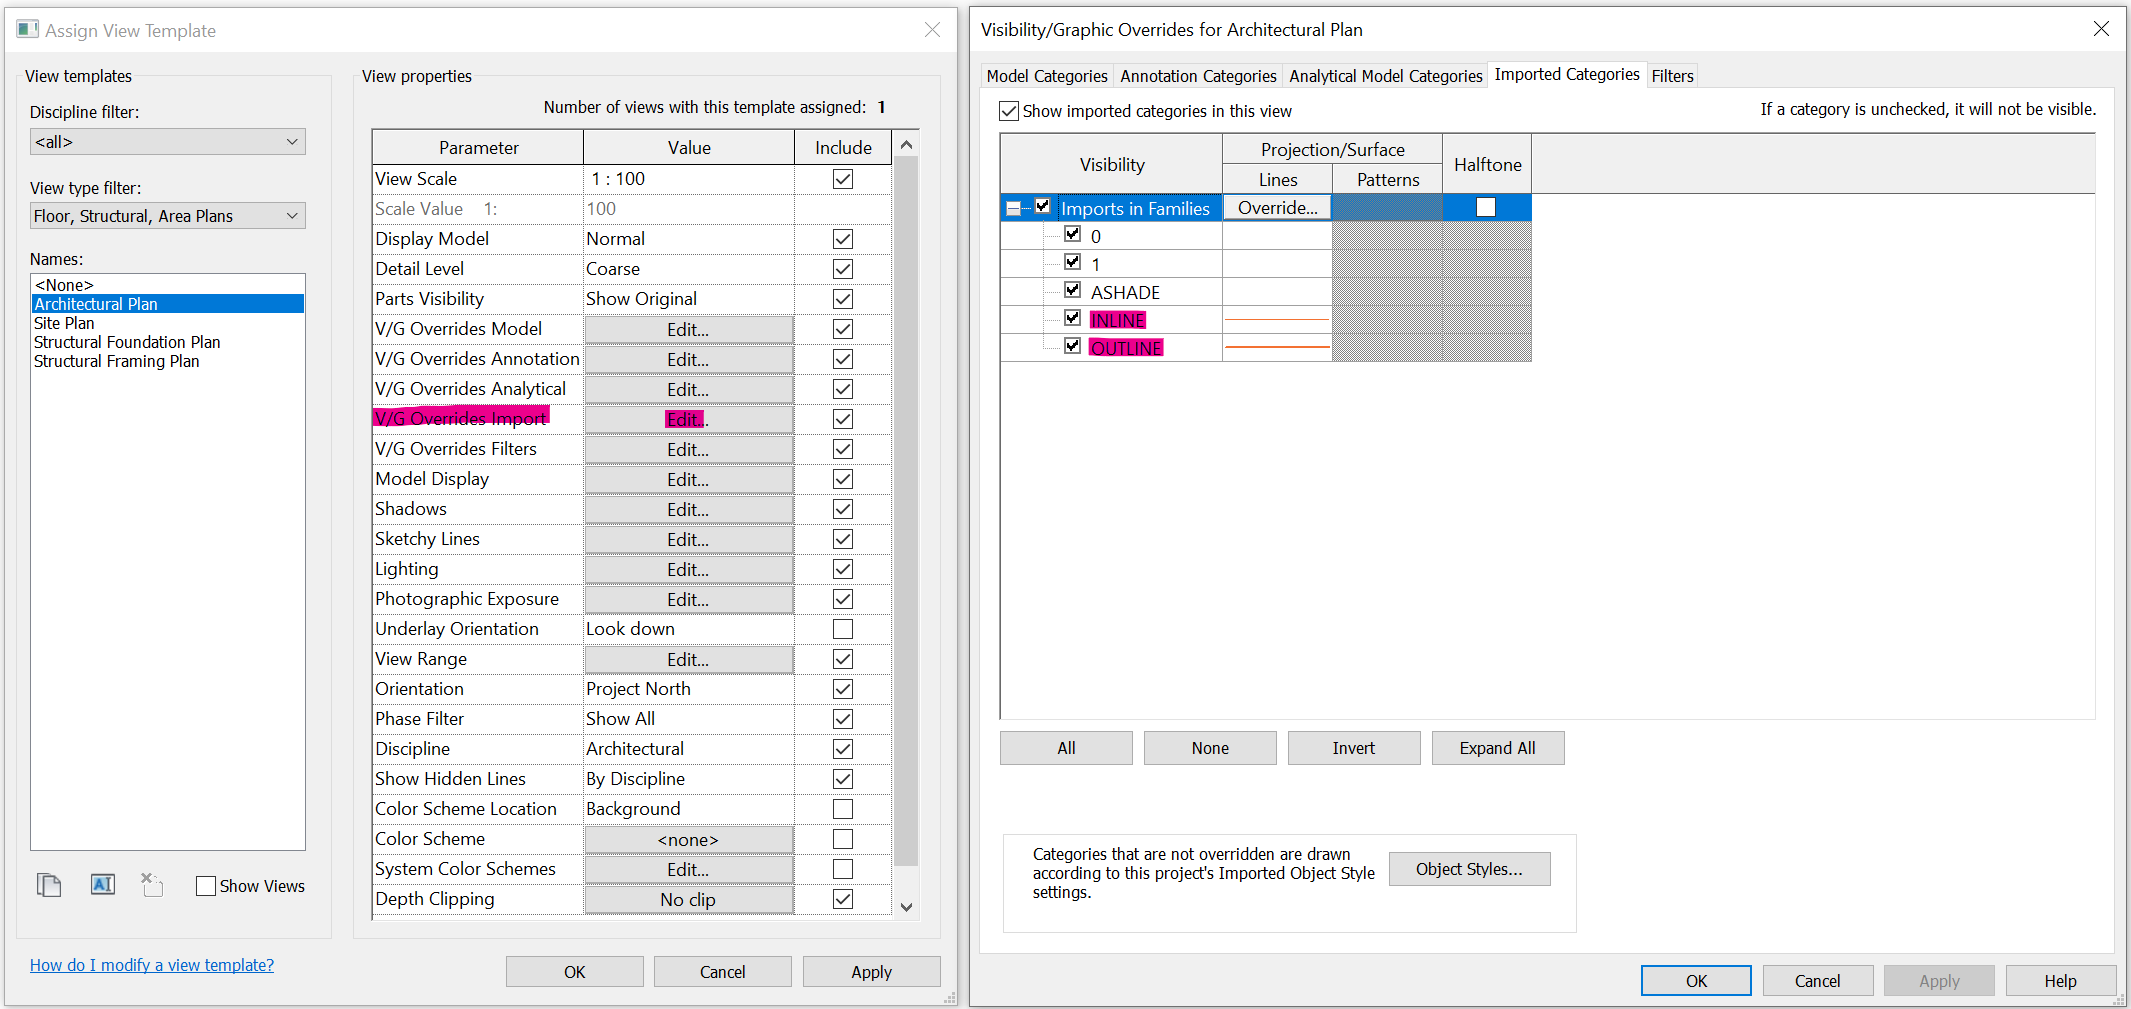Uncheck the OUTLINE layer visibility

1073,346
